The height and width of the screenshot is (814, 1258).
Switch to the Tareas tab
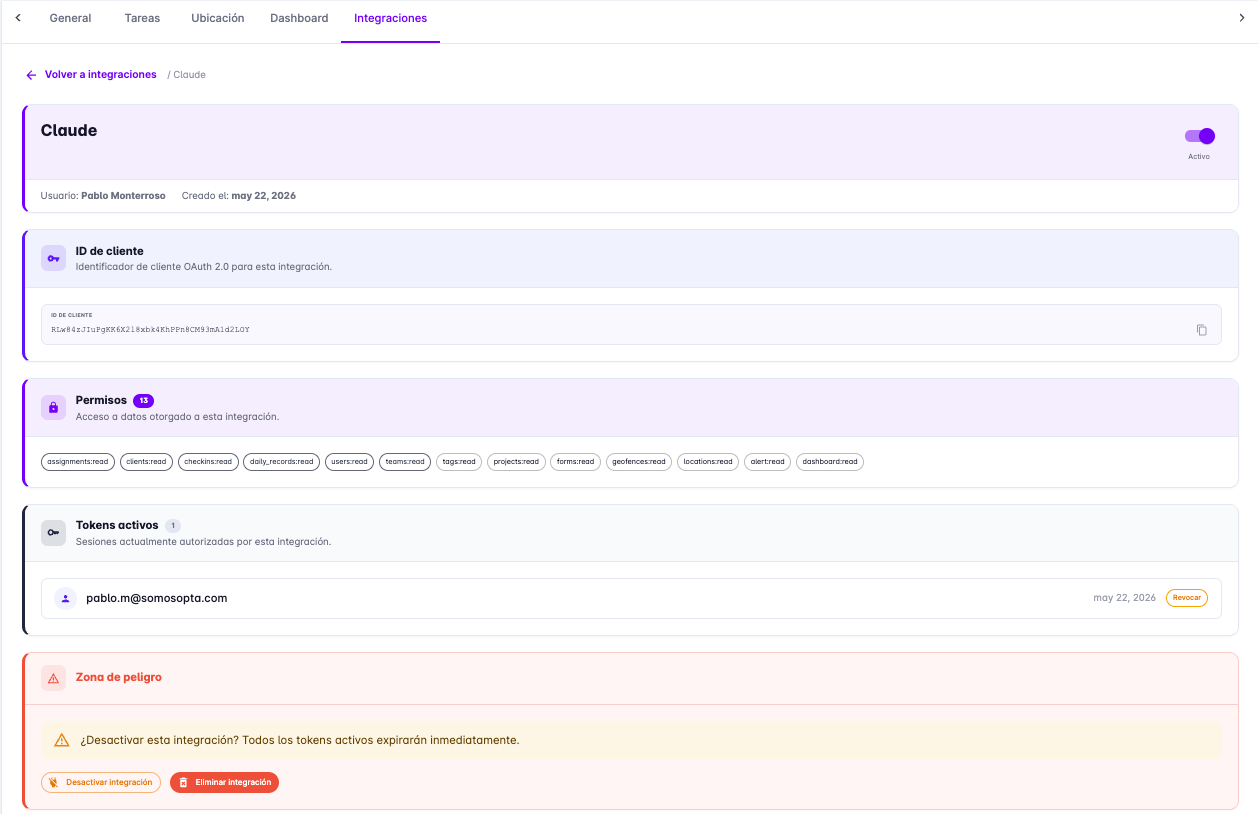tap(142, 18)
